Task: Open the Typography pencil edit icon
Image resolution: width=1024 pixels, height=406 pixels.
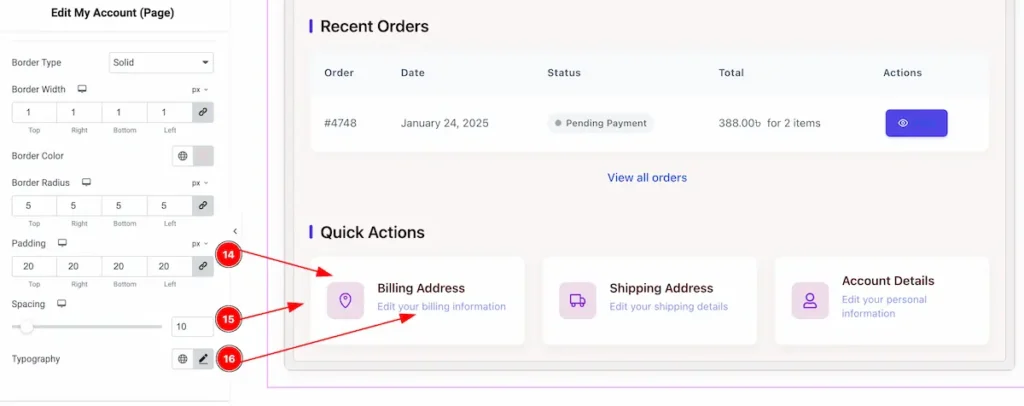Action: [x=203, y=359]
